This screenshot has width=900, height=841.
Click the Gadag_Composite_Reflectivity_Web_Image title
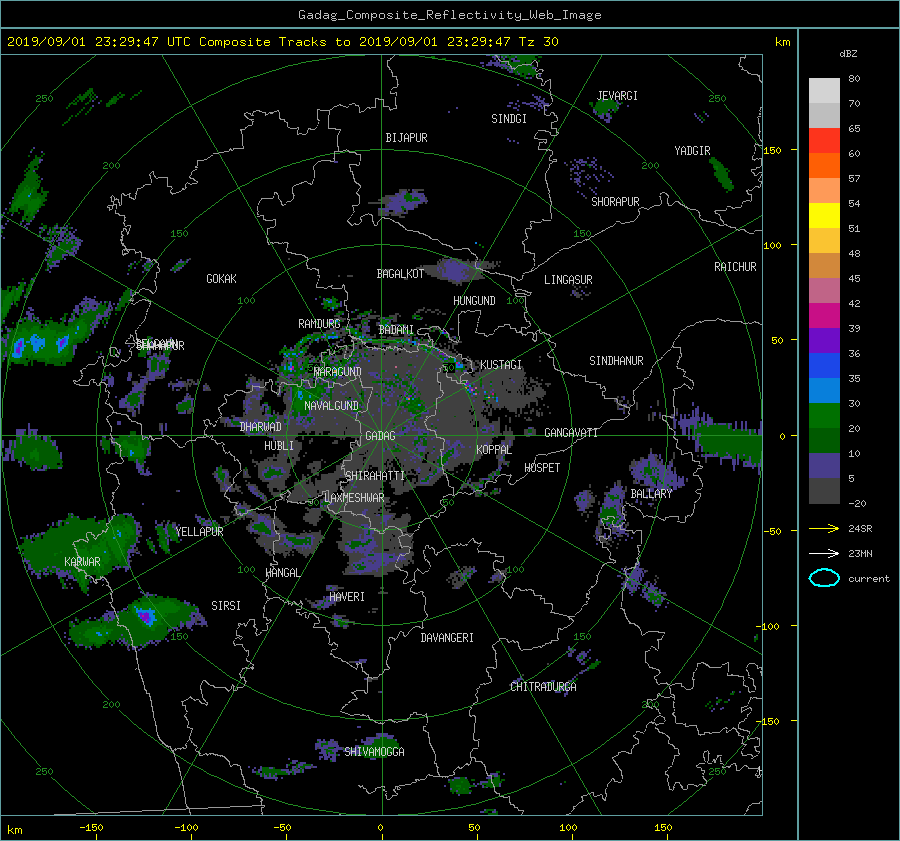point(449,15)
